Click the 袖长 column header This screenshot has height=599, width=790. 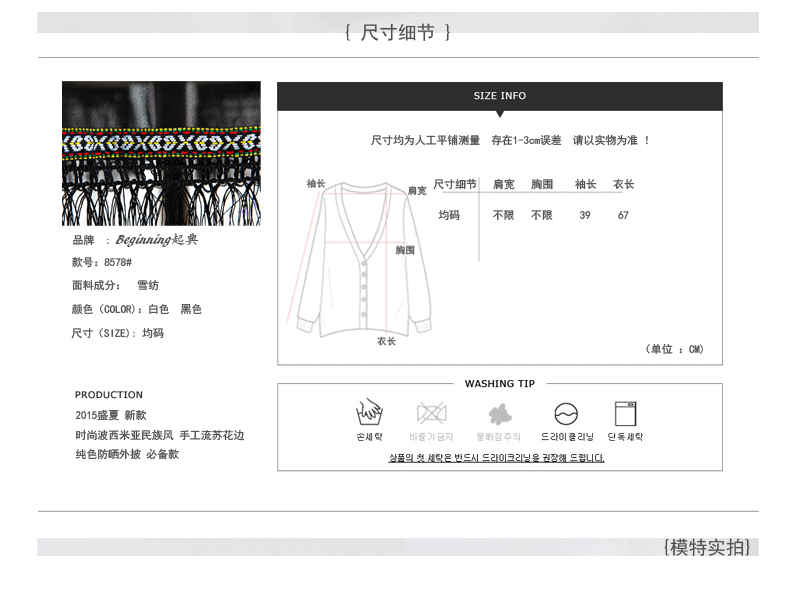click(x=585, y=184)
